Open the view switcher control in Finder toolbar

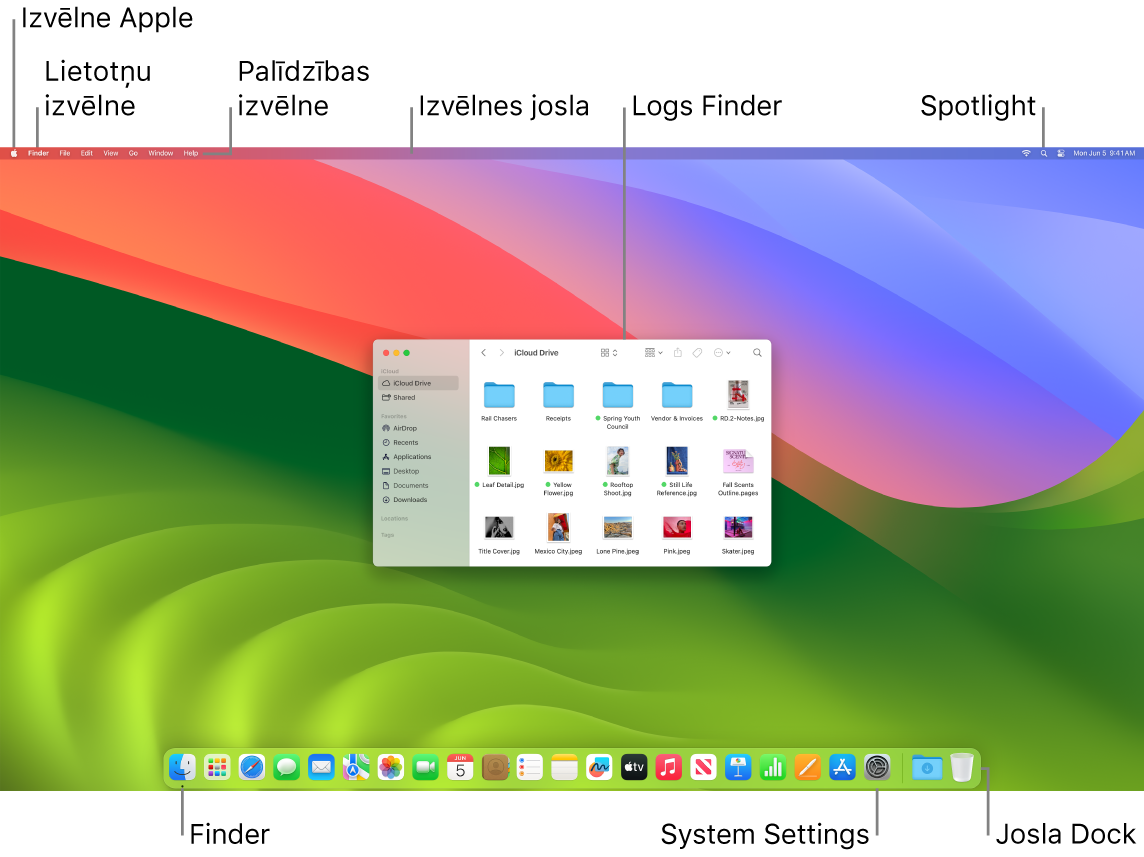[606, 352]
